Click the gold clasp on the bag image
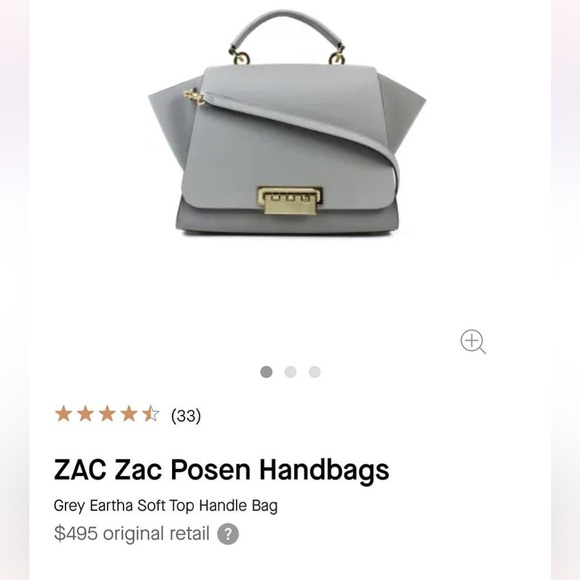Screen dimensions: 580x580 [x=290, y=201]
